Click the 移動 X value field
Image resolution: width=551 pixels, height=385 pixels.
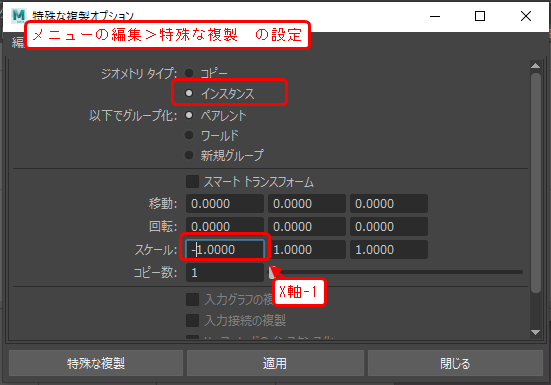[225, 204]
